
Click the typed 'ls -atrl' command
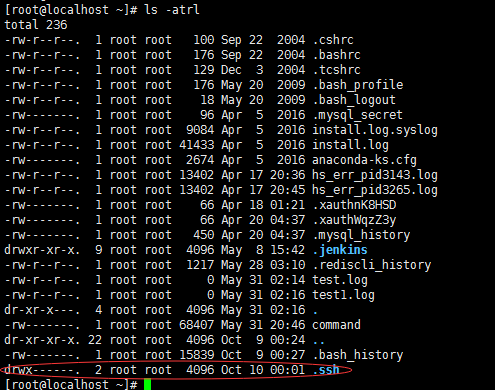coord(172,10)
